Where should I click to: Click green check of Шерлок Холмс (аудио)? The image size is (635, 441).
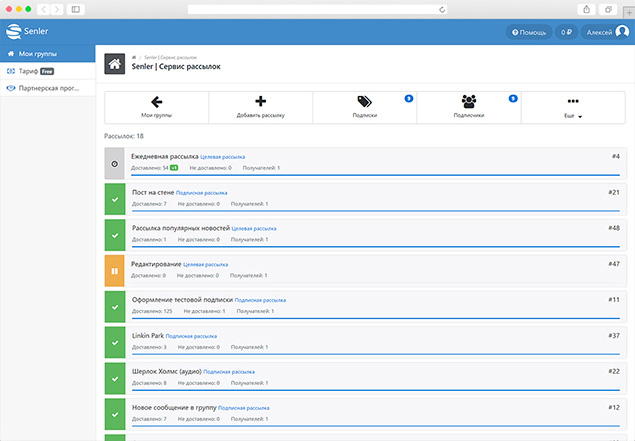click(x=115, y=379)
